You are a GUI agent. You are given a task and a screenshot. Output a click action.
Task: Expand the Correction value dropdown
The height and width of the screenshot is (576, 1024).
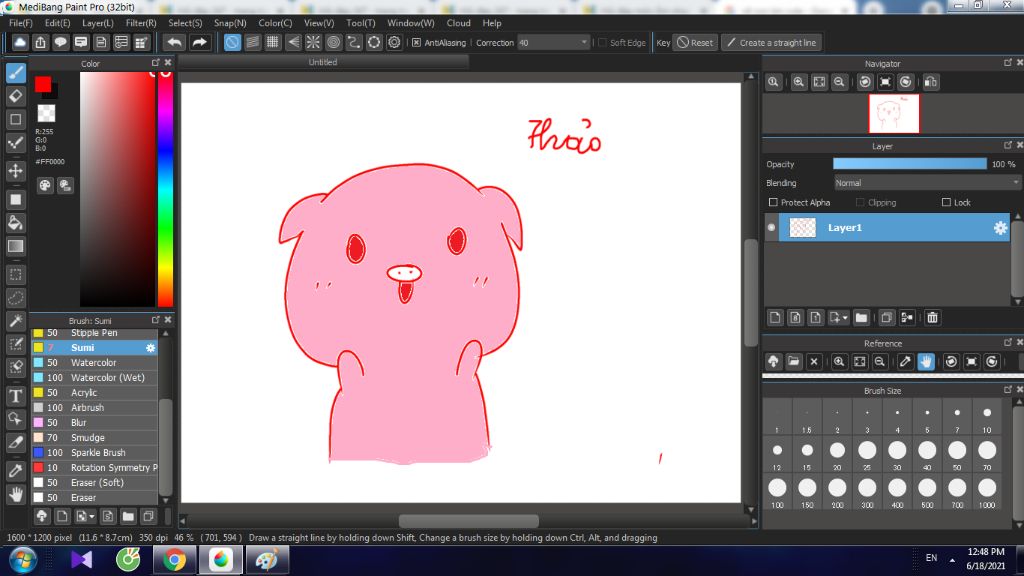click(584, 43)
